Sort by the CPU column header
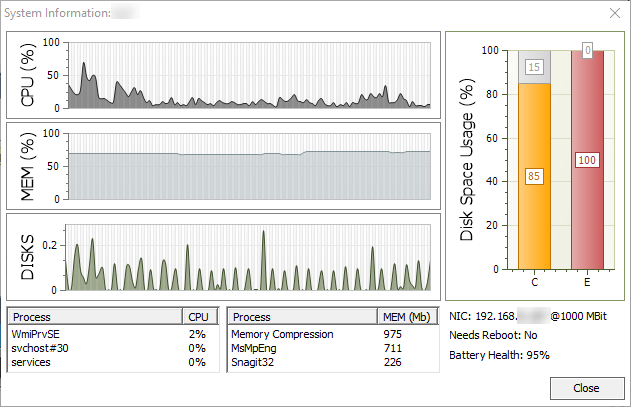Image resolution: width=631 pixels, height=407 pixels. pyautogui.click(x=200, y=317)
